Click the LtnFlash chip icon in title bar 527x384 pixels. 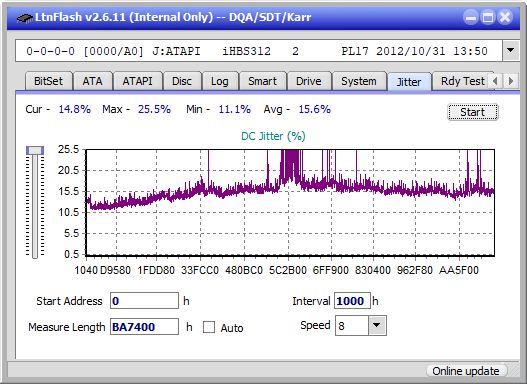24,17
